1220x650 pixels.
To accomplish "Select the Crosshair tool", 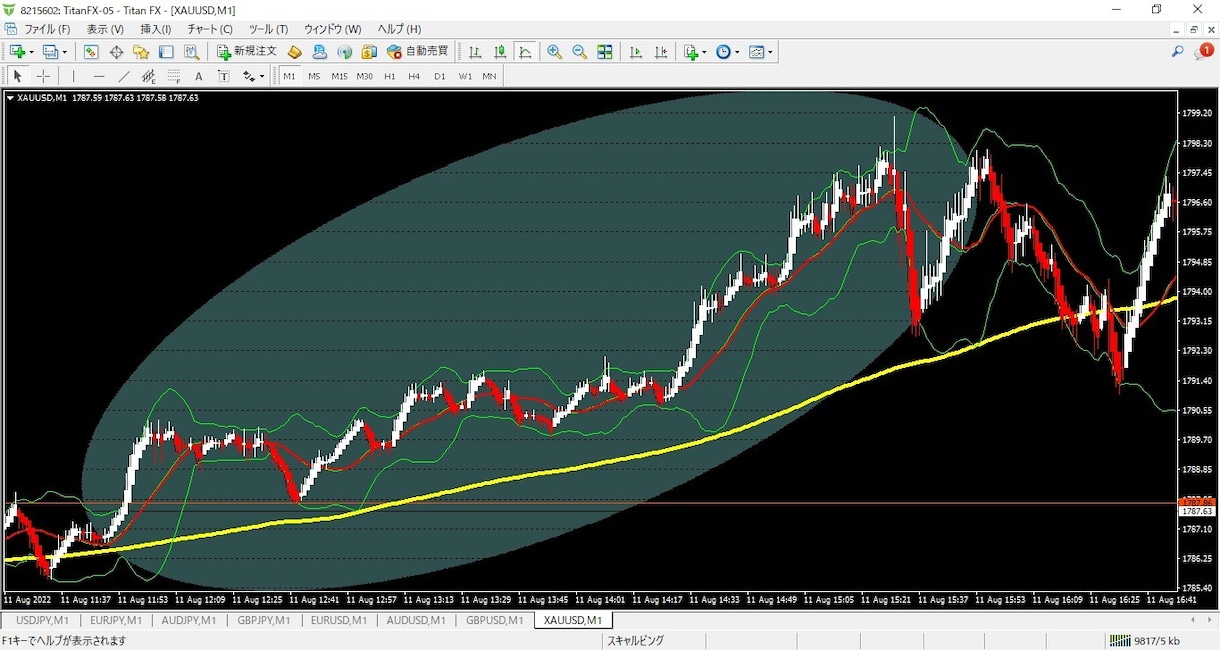I will 43,76.
